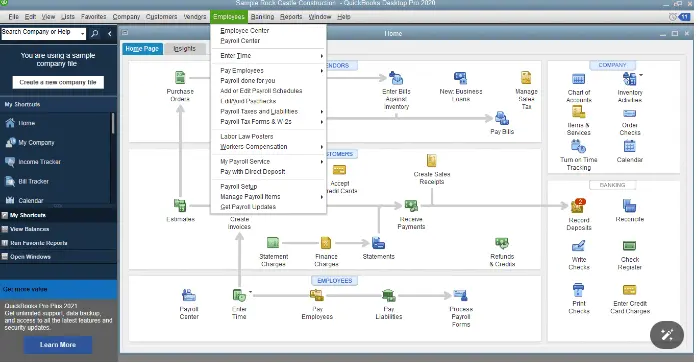Open the Process Payroll Forms icon
698x363 pixels.
[460, 295]
